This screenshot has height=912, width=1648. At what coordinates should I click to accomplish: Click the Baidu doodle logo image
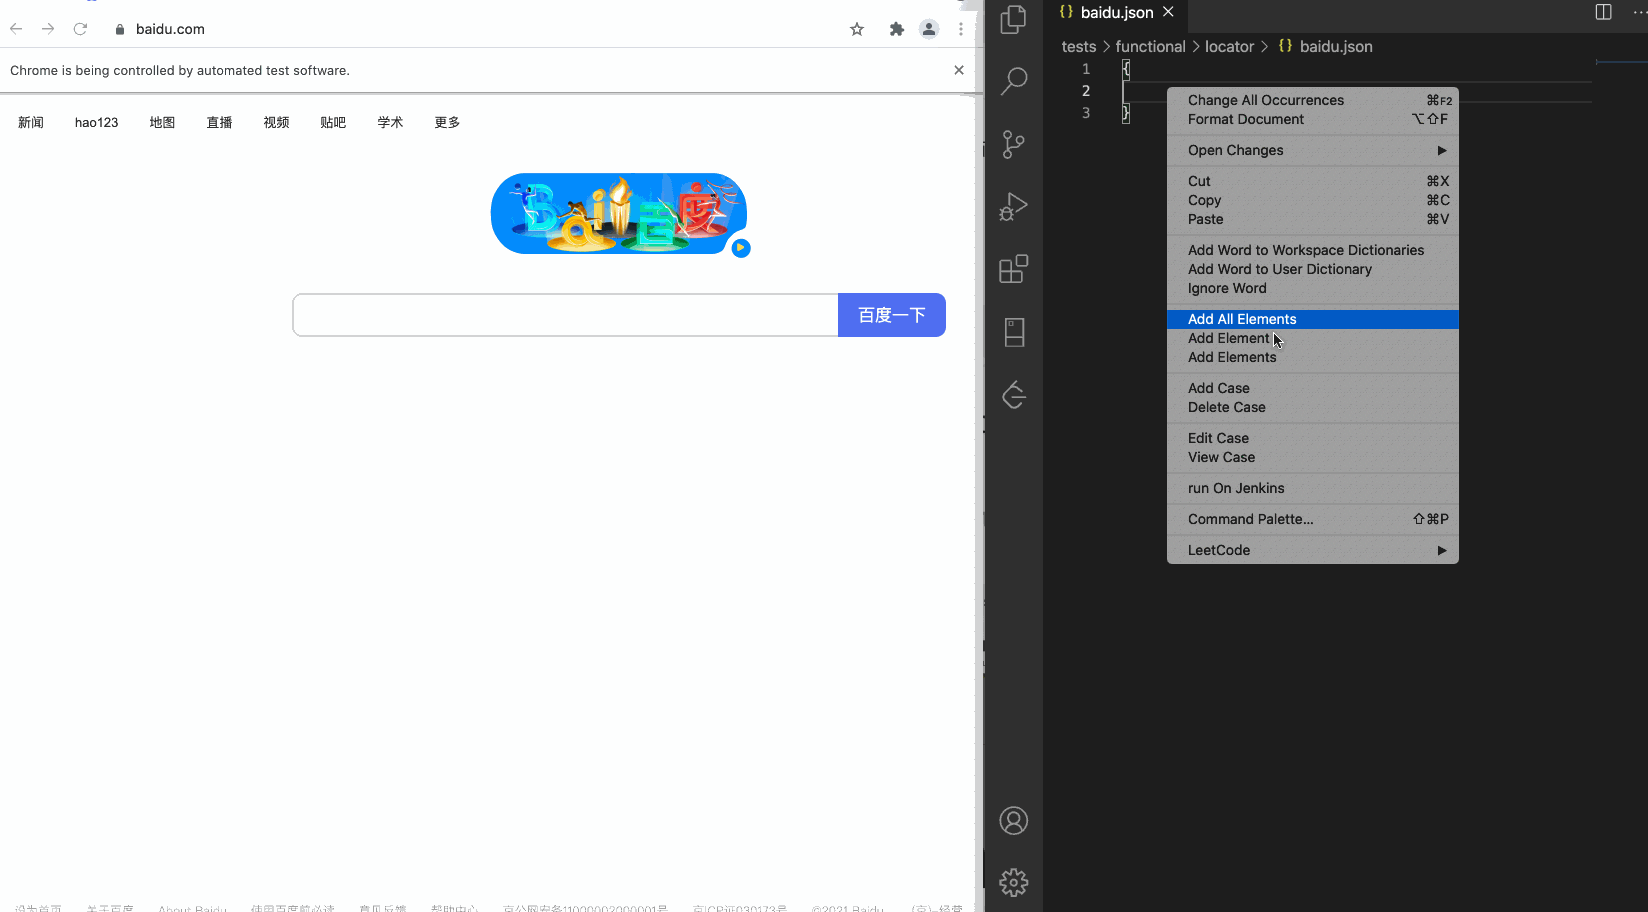click(x=619, y=214)
